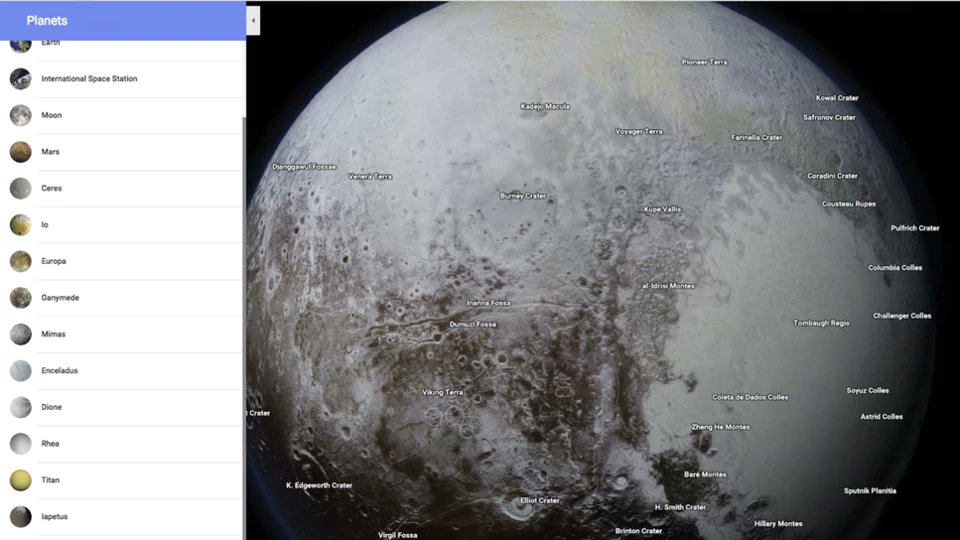The image size is (960, 540).
Task: Click the Ceres thumbnail icon
Action: pos(20,188)
